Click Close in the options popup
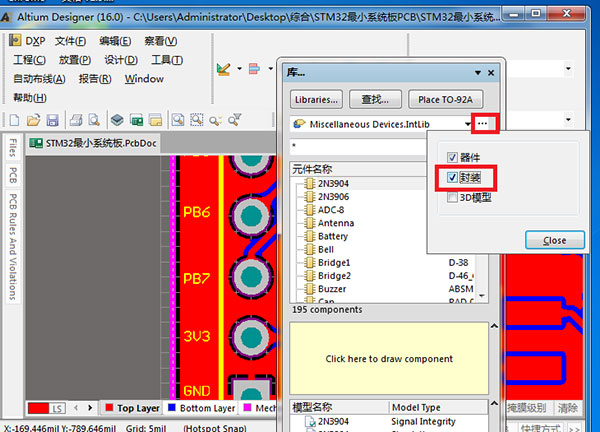The width and height of the screenshot is (600, 432). (x=555, y=240)
